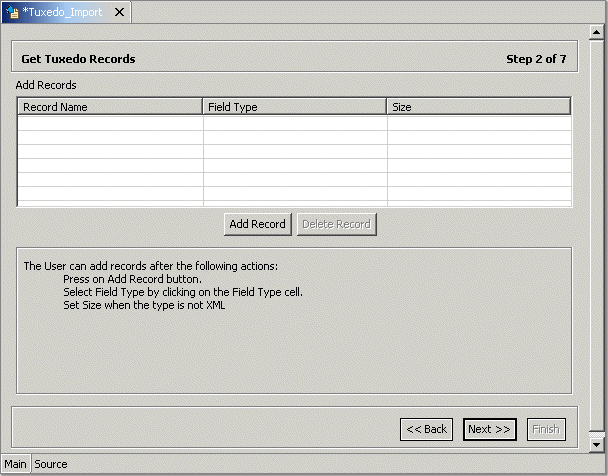Click the Tuxedo_Import editor tab icon

point(12,12)
